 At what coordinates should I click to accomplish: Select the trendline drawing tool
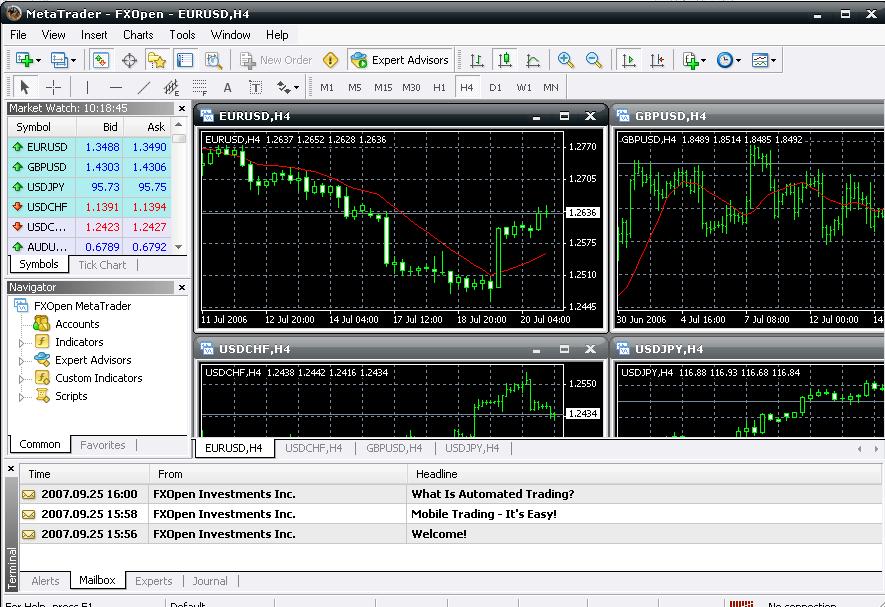tap(142, 87)
